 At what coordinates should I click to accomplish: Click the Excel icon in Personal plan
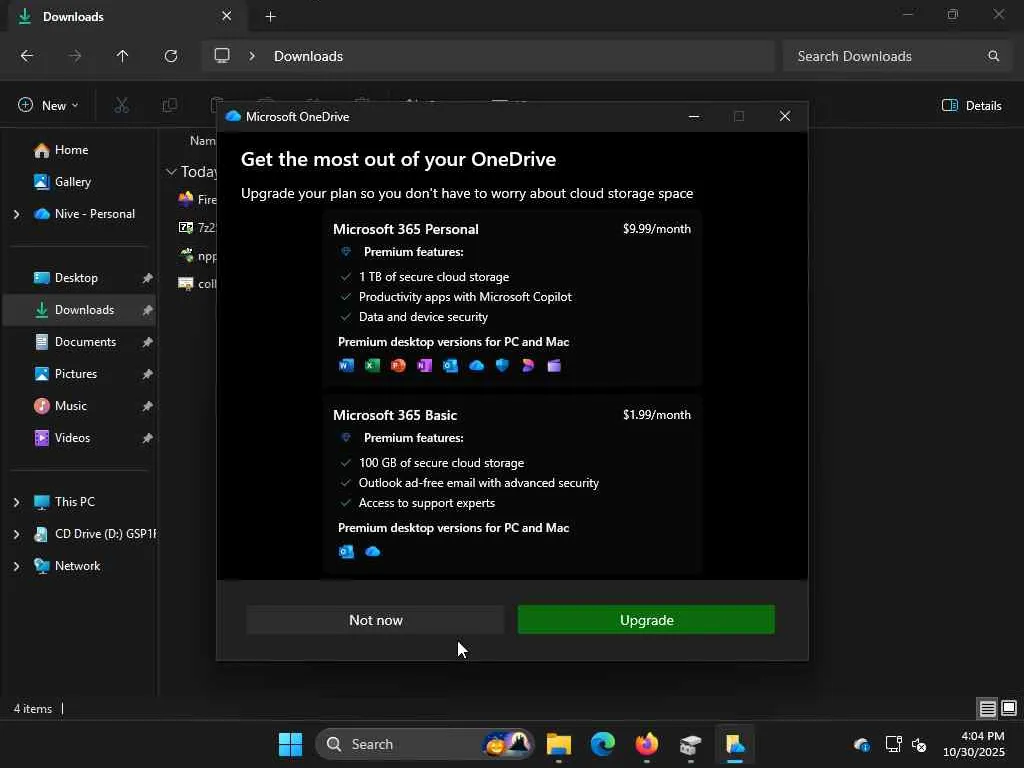[x=372, y=365]
